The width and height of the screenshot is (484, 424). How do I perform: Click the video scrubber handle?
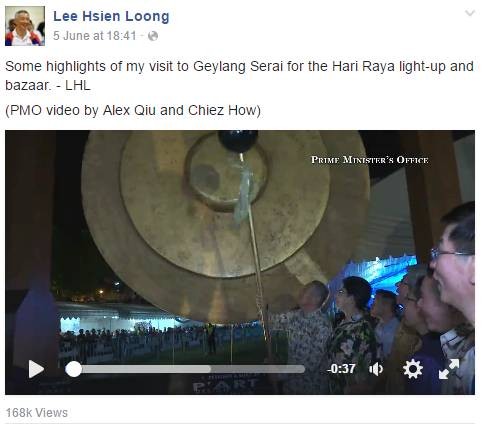click(73, 369)
